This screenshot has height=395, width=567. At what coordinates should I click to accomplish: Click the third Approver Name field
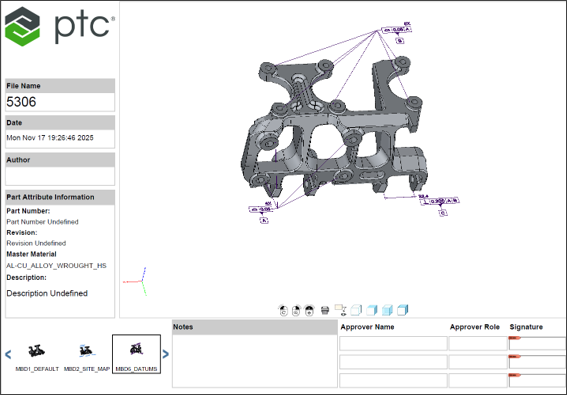click(393, 381)
